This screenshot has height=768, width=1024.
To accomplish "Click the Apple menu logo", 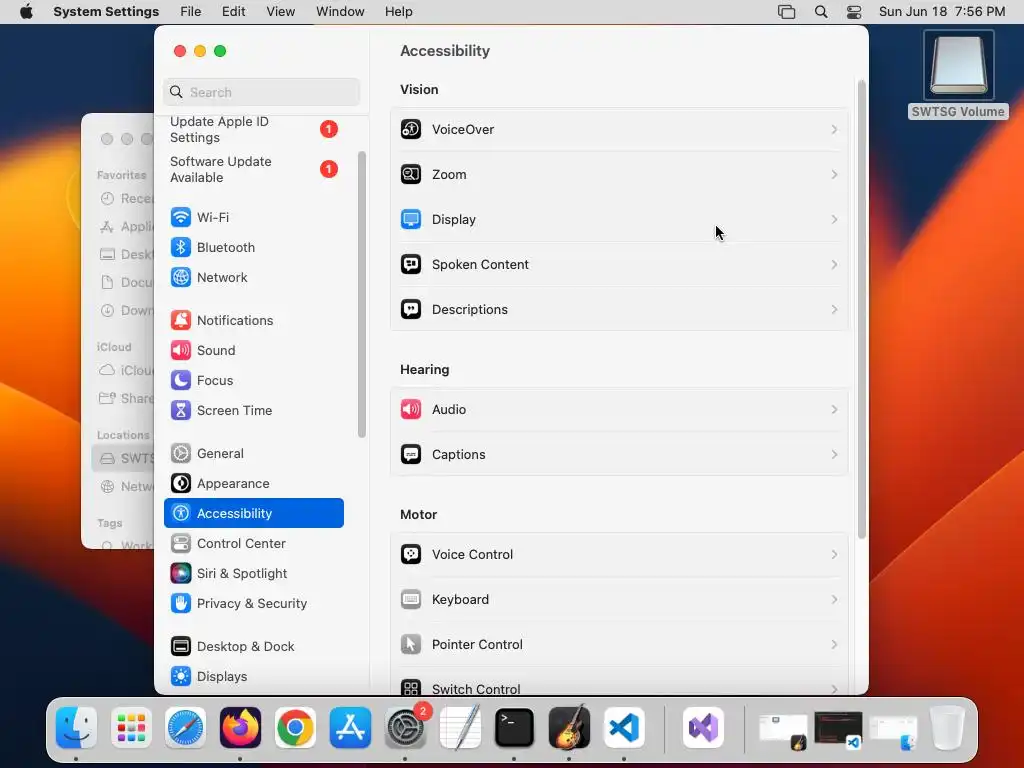I will click(x=26, y=12).
